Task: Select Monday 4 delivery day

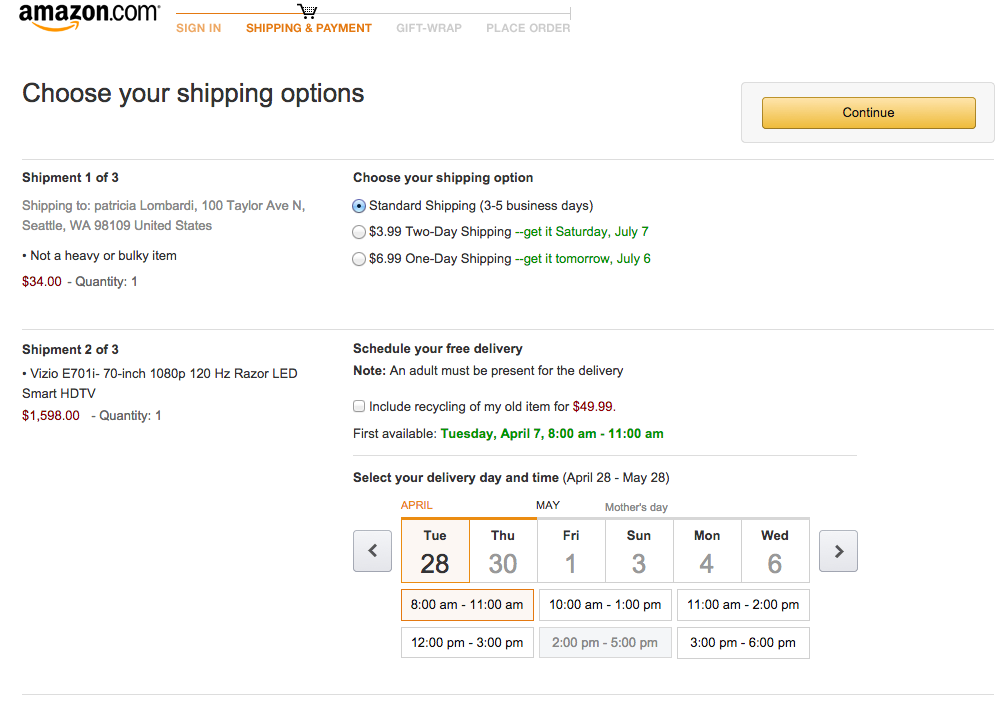Action: [x=707, y=551]
